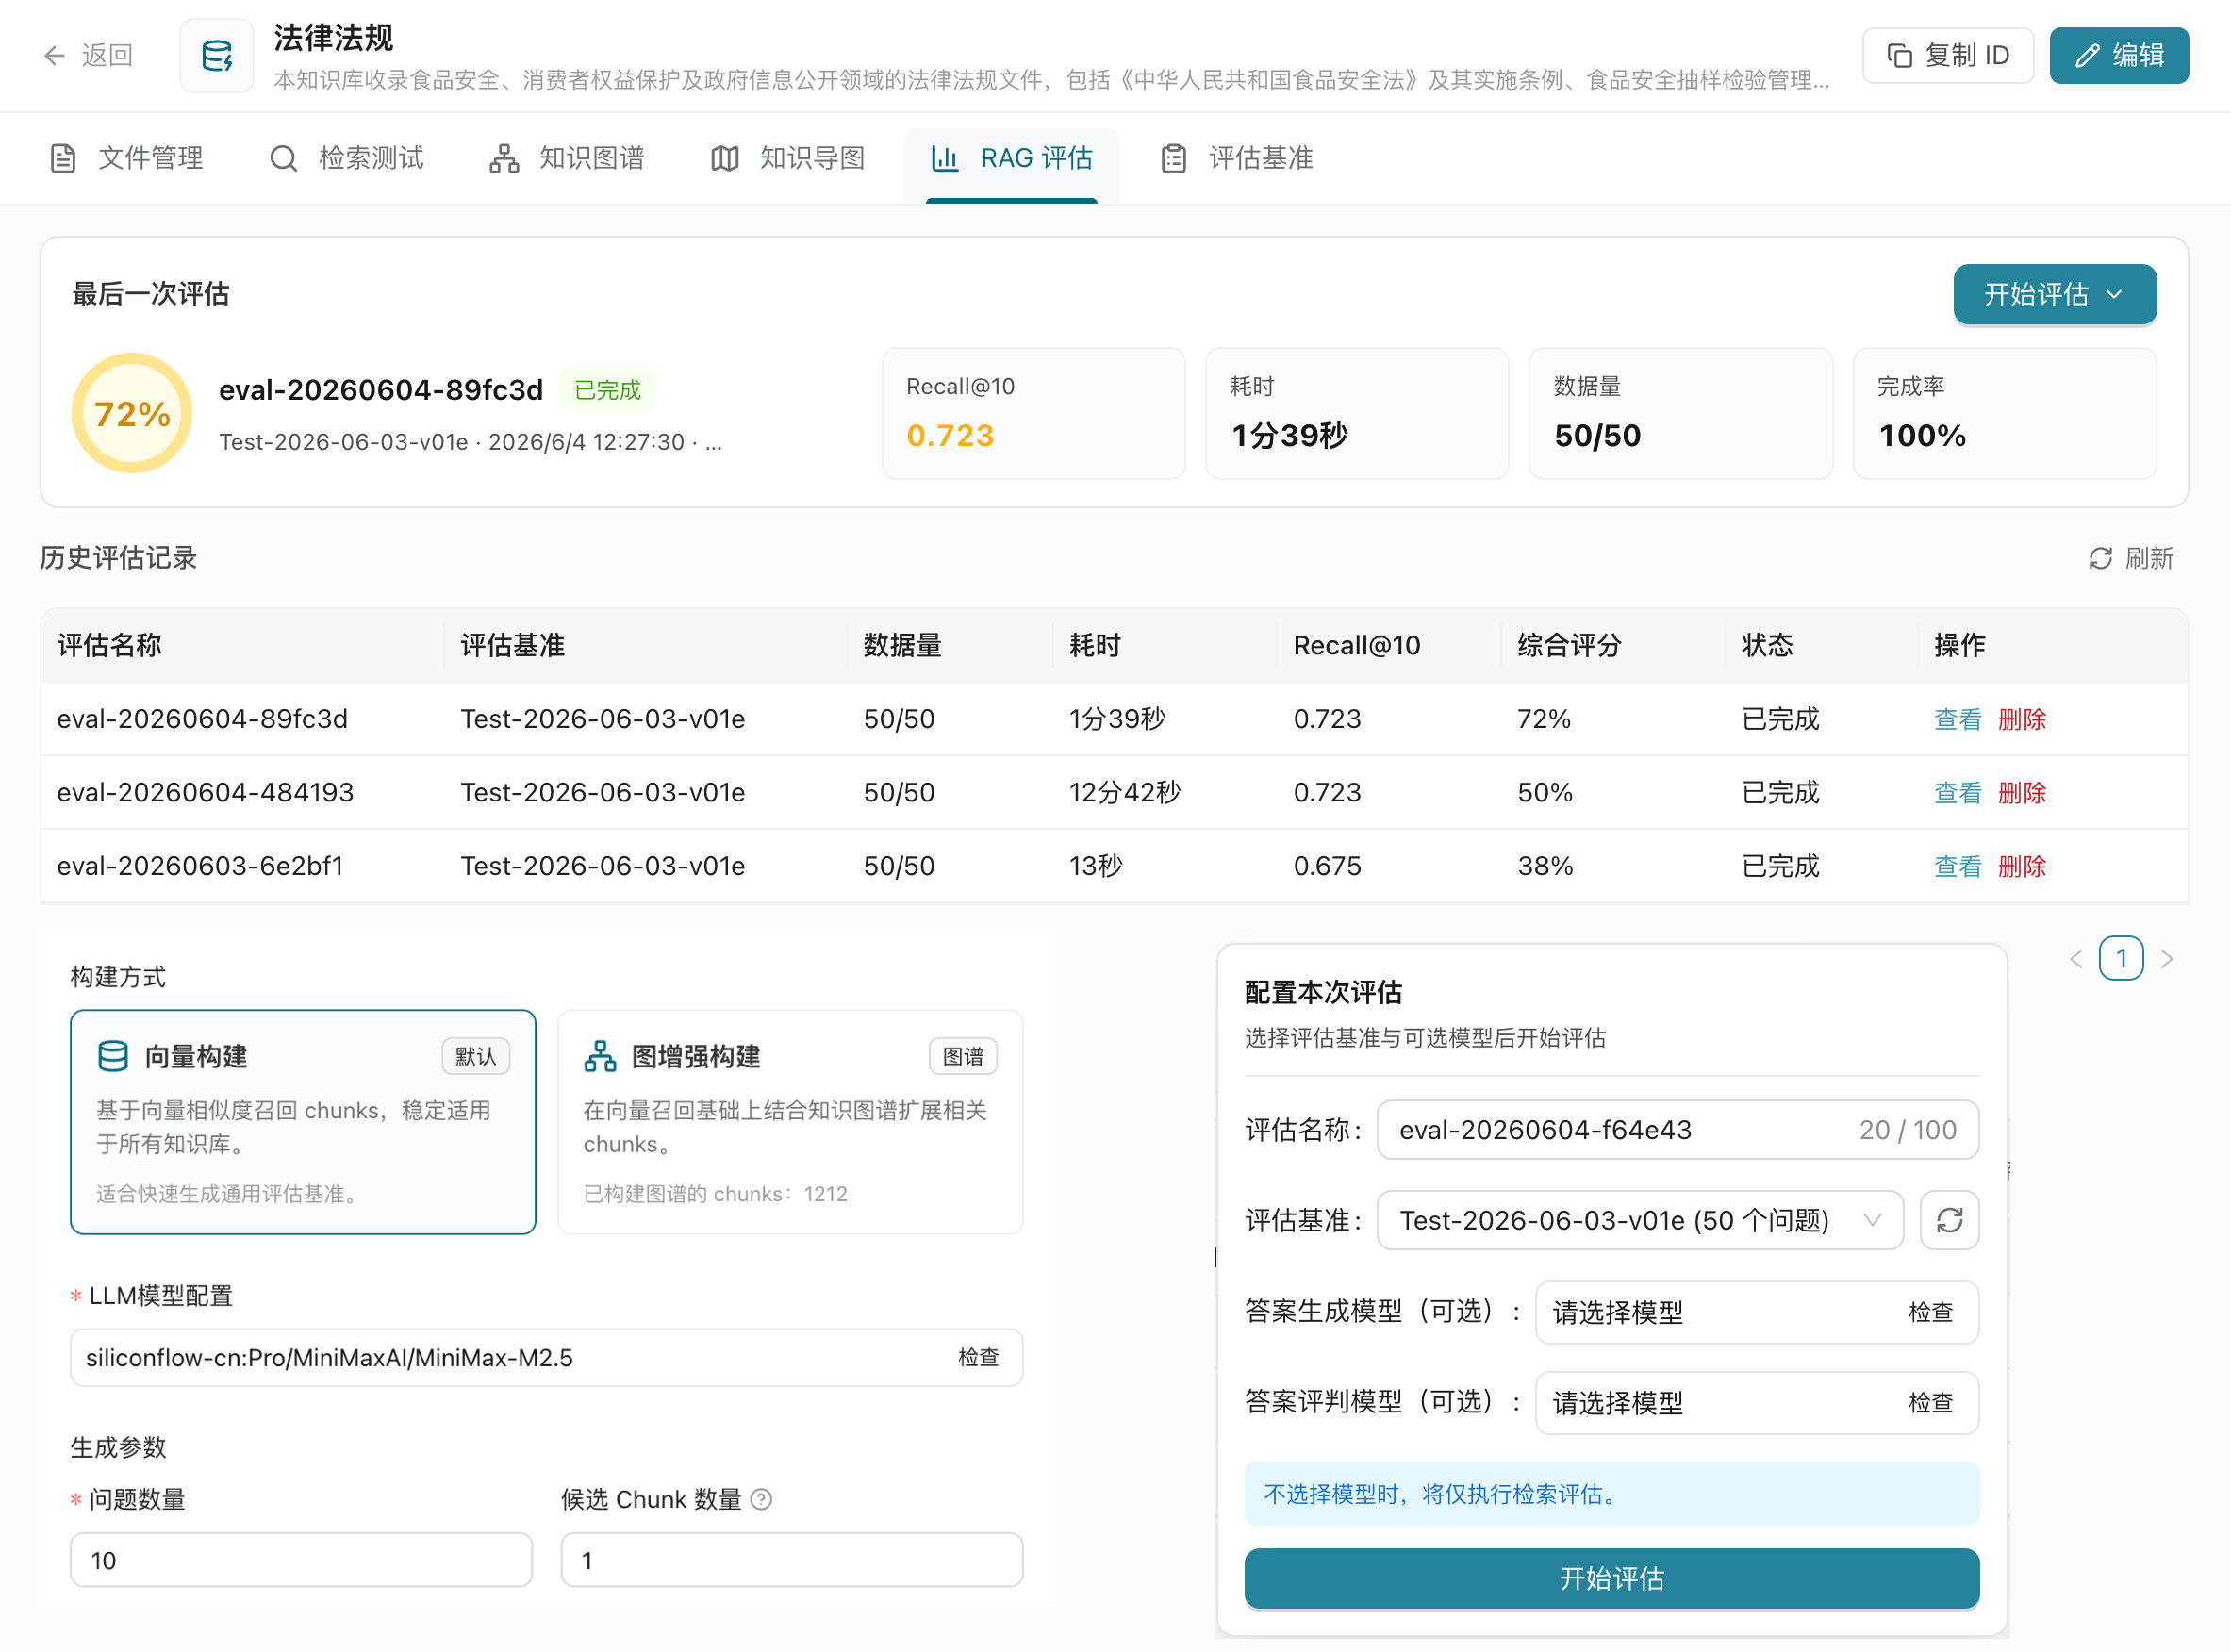
Task: Switch to the 知识图谱 tab
Action: click(x=567, y=158)
